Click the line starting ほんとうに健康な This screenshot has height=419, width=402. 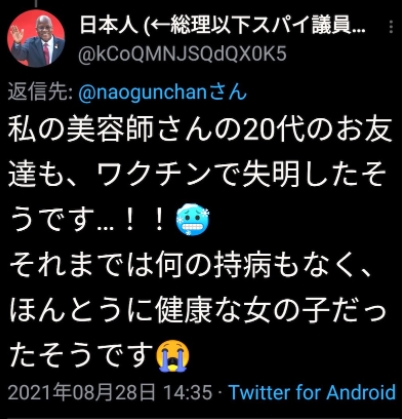(198, 311)
